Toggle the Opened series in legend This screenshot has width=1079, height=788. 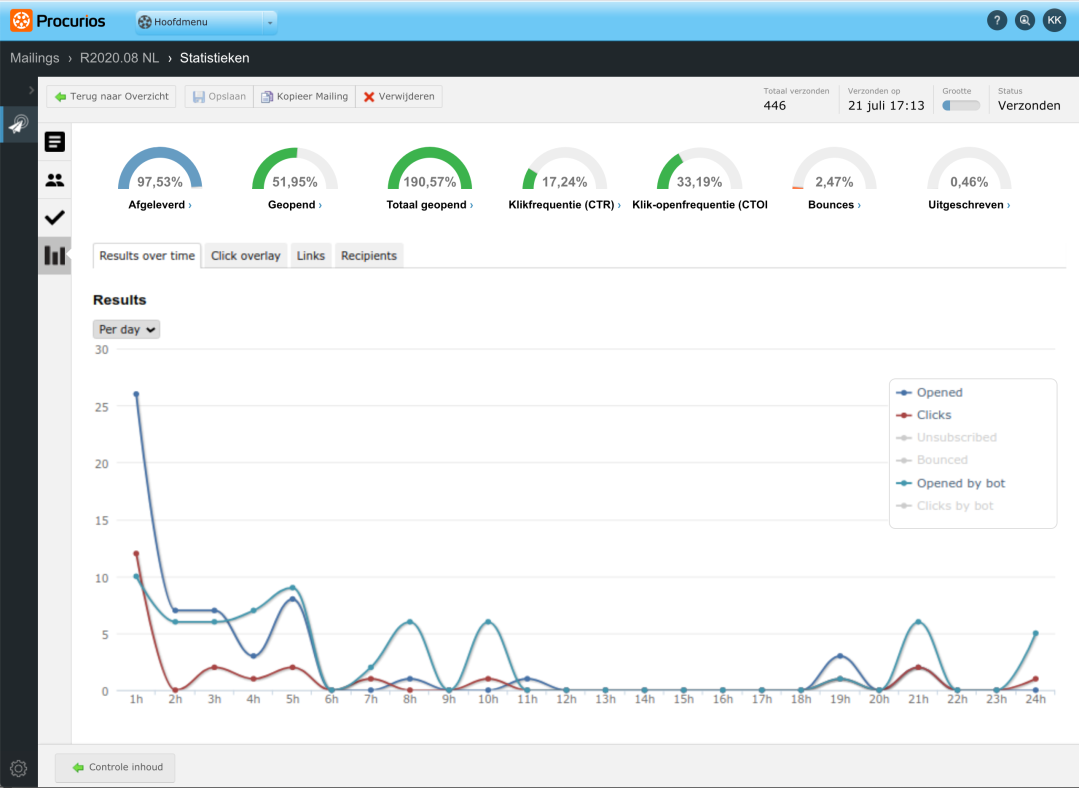pos(929,392)
